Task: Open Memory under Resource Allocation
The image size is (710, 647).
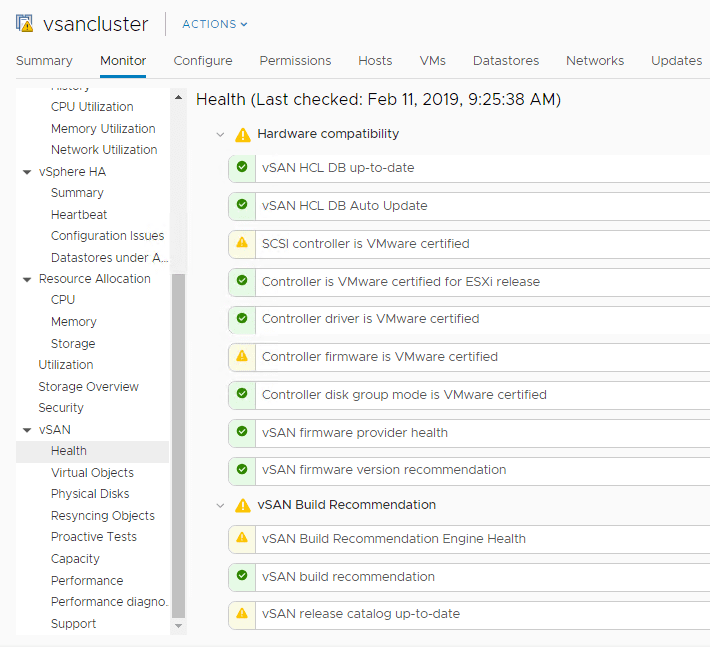Action: tap(74, 321)
